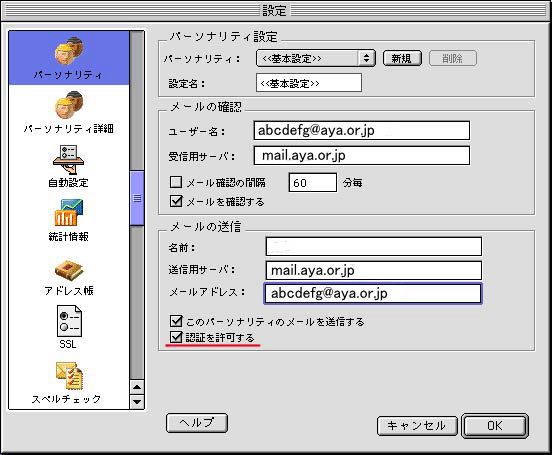552x455 pixels.
Task: Select the パーソナリティ category icon
Action: click(69, 51)
